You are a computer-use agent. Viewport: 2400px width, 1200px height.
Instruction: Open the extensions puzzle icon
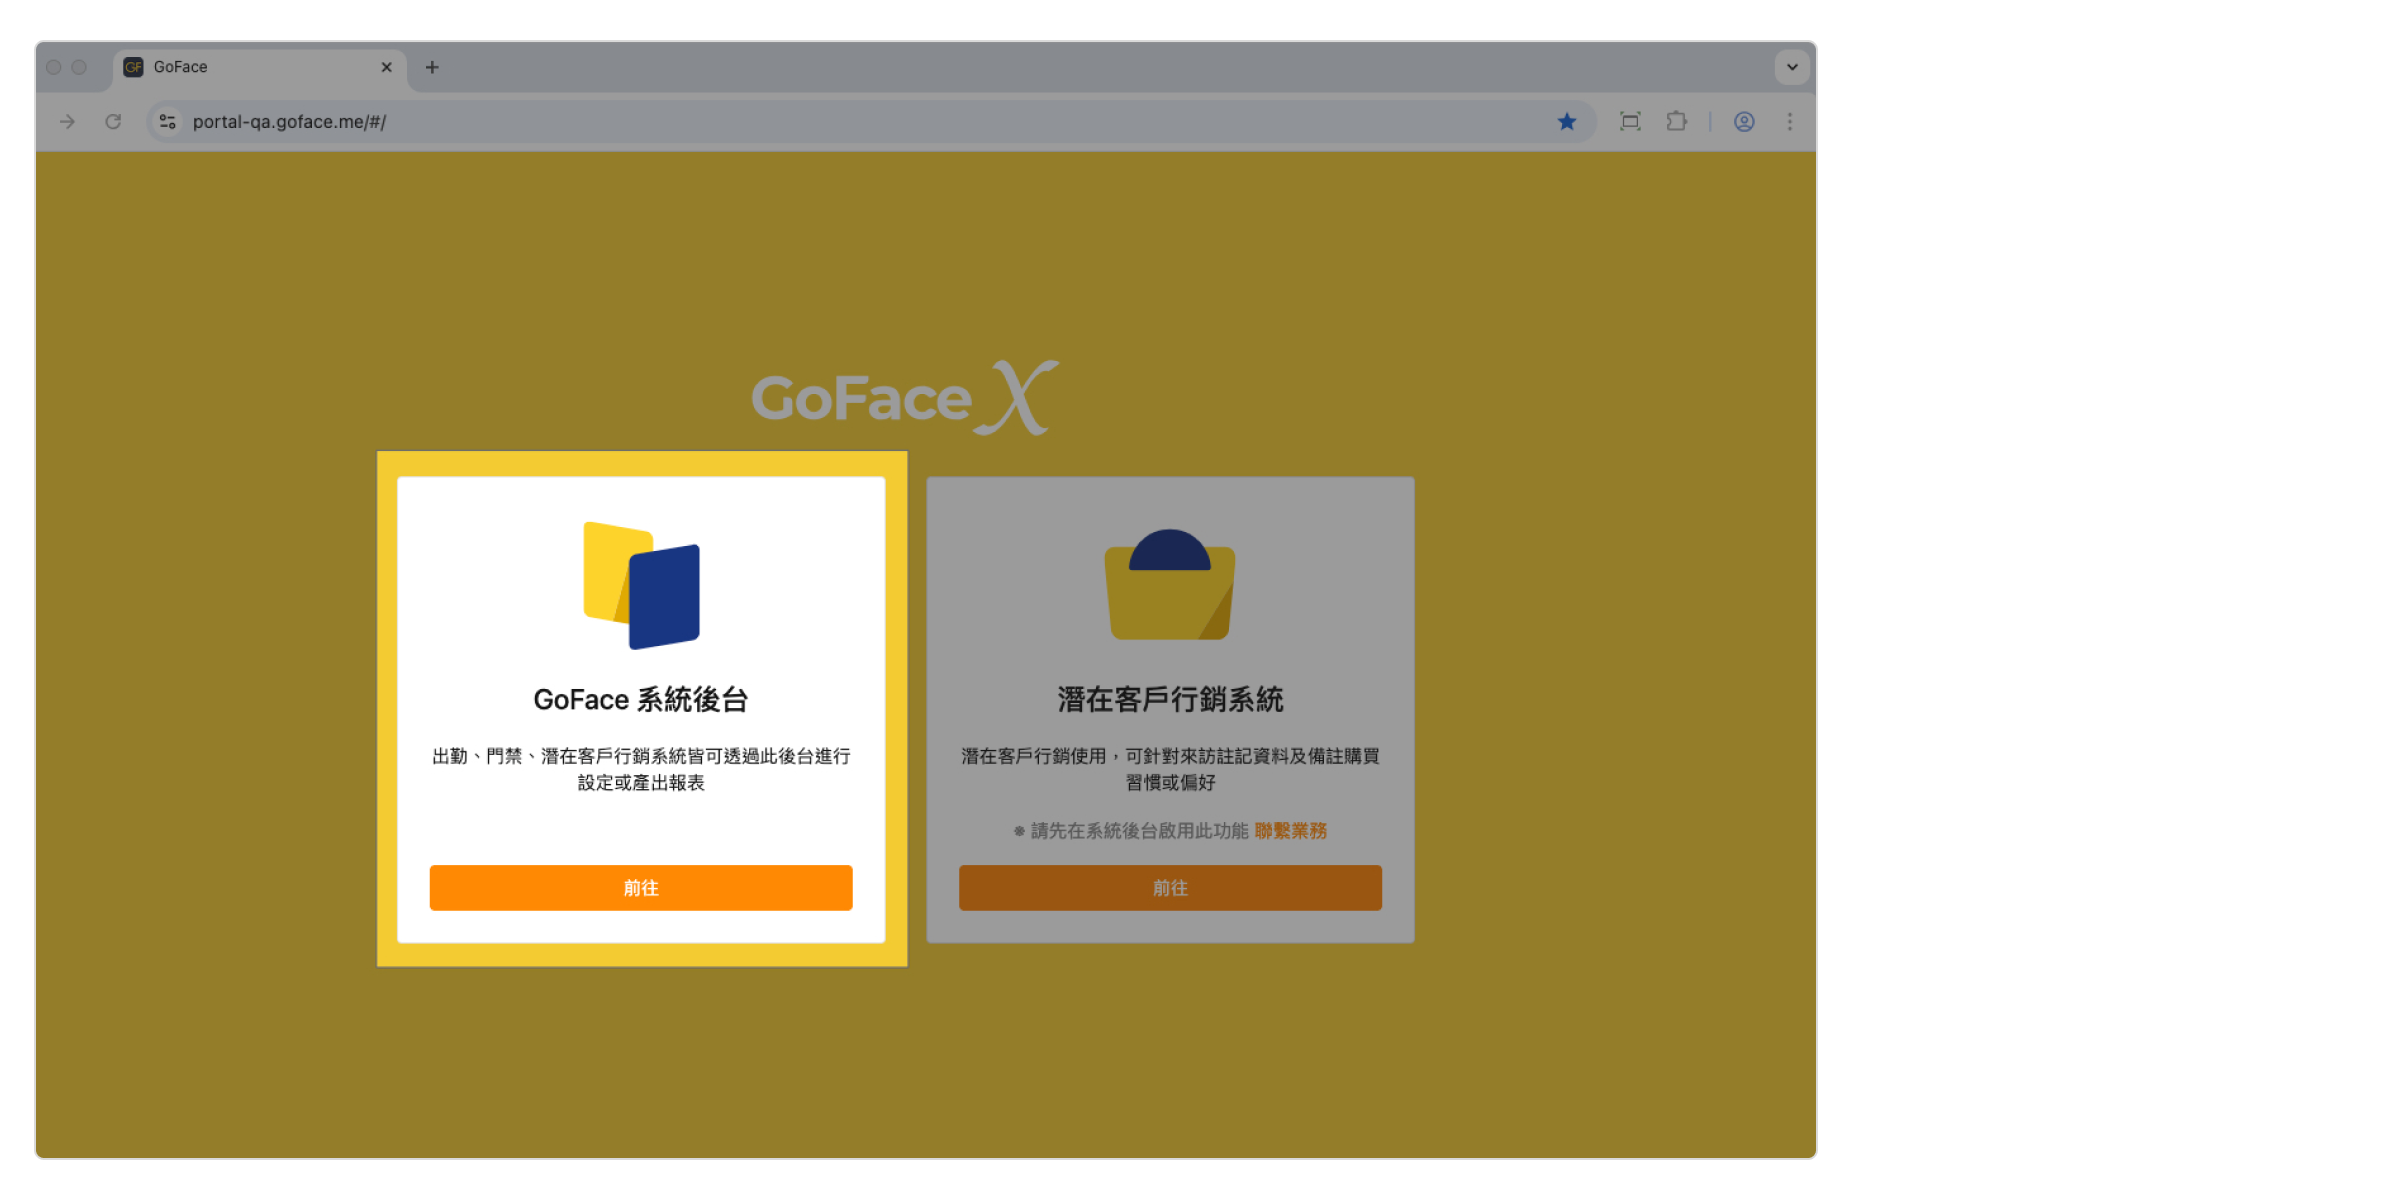click(x=1676, y=122)
